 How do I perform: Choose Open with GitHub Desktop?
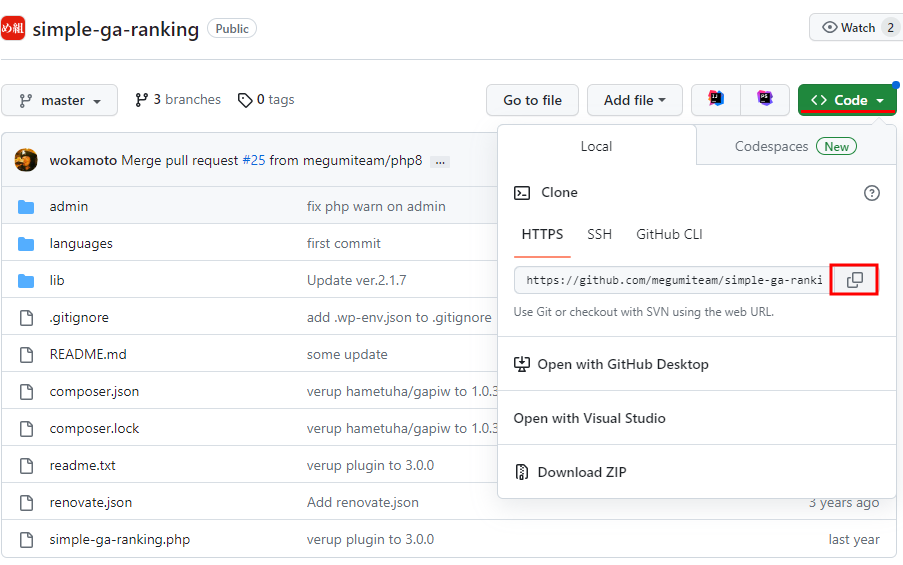697,364
